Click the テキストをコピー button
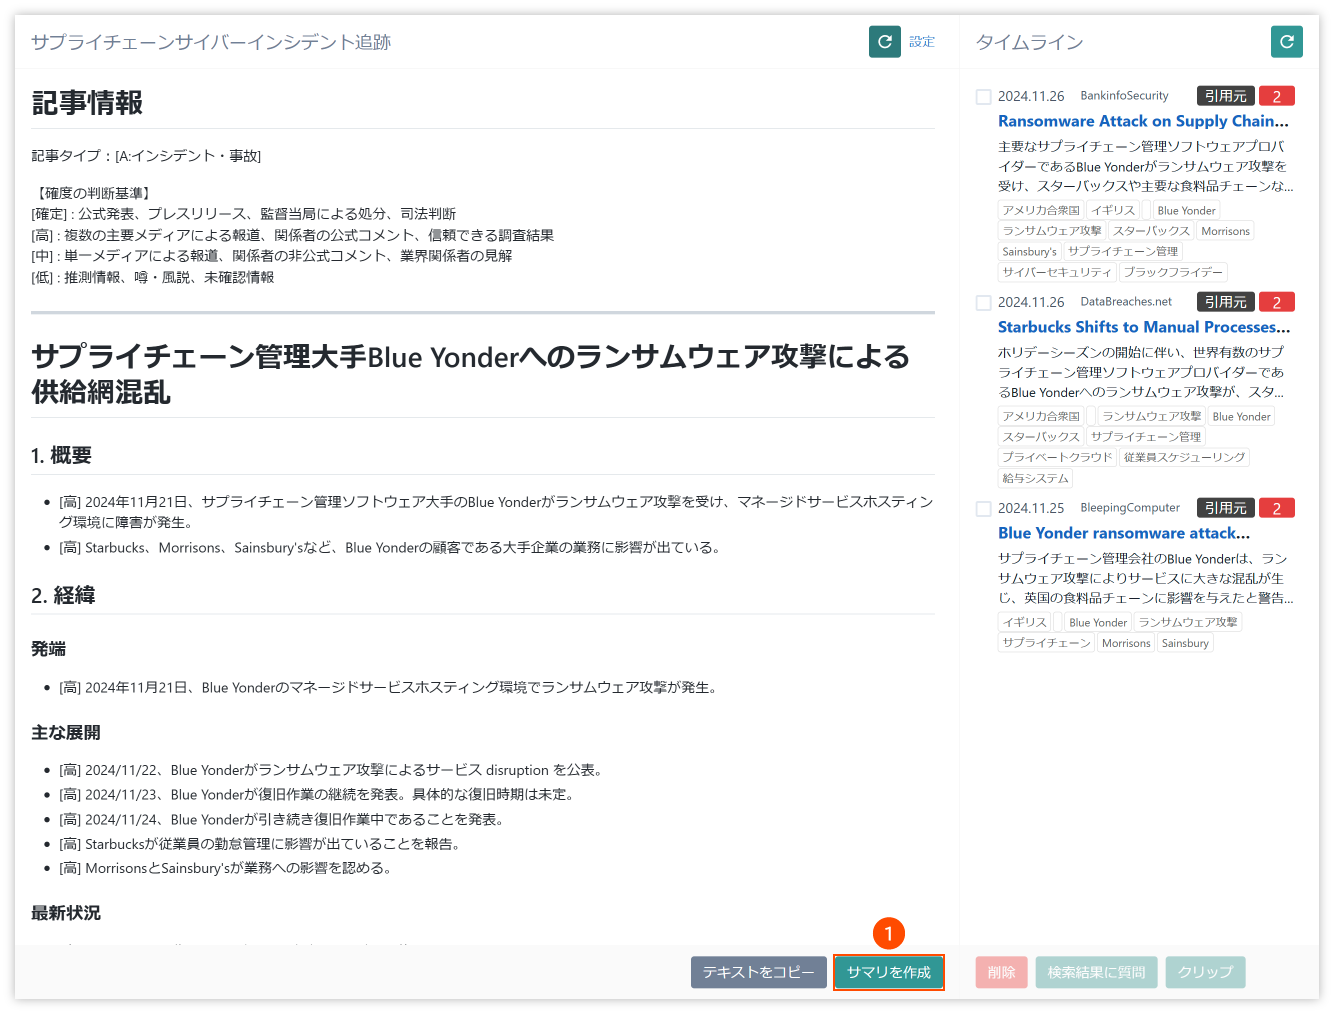1334x1014 pixels. 759,972
